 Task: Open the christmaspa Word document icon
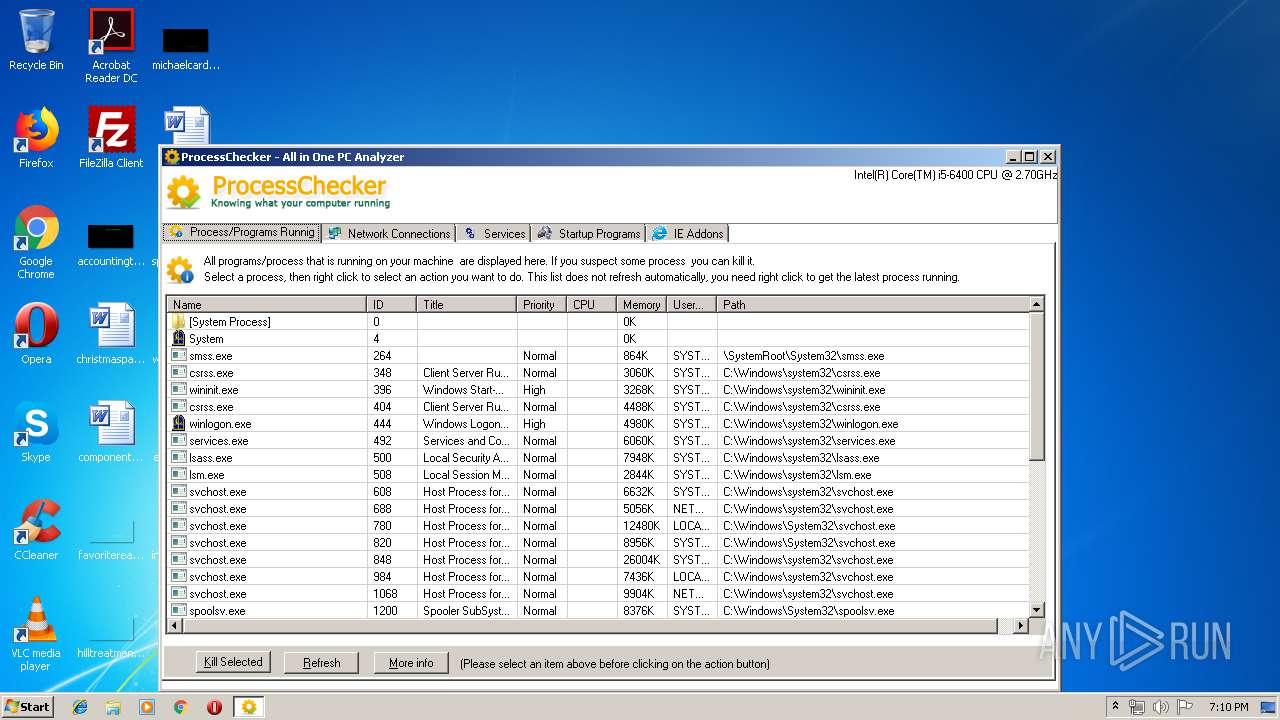111,334
